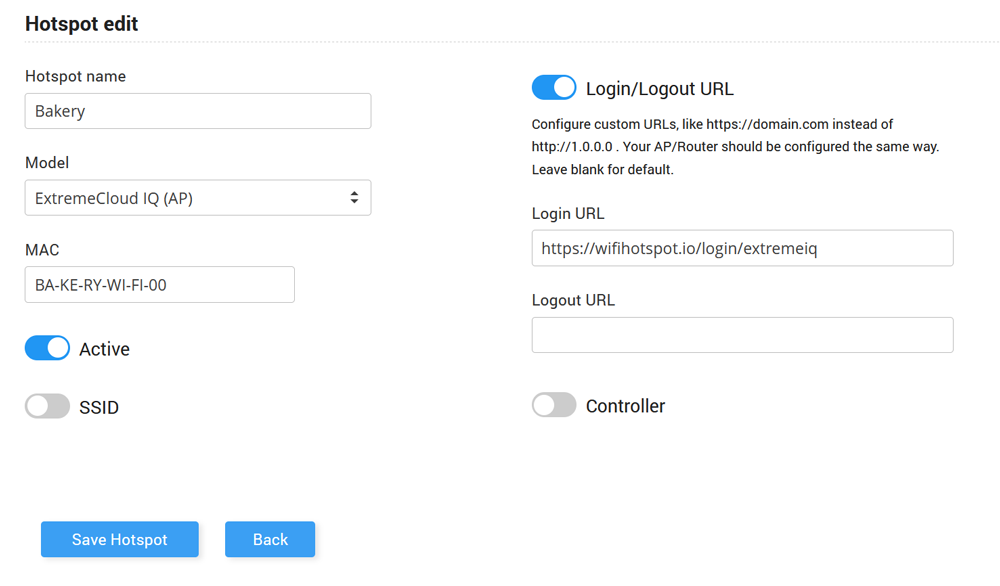
Task: Turn off the Login/Logout URL switch
Action: point(554,88)
